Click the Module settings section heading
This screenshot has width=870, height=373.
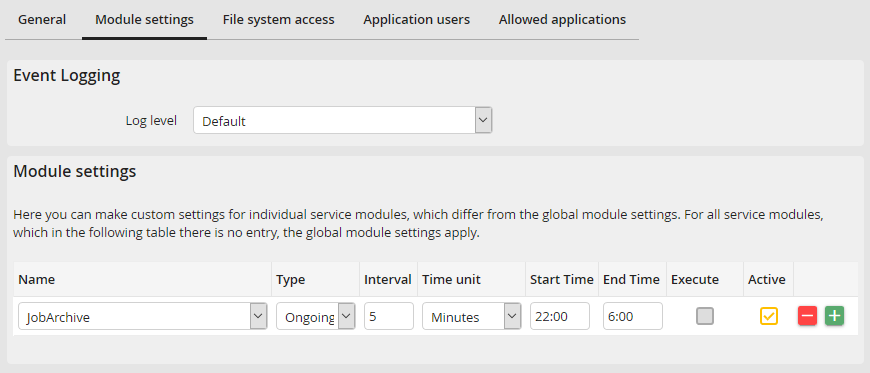(x=74, y=172)
